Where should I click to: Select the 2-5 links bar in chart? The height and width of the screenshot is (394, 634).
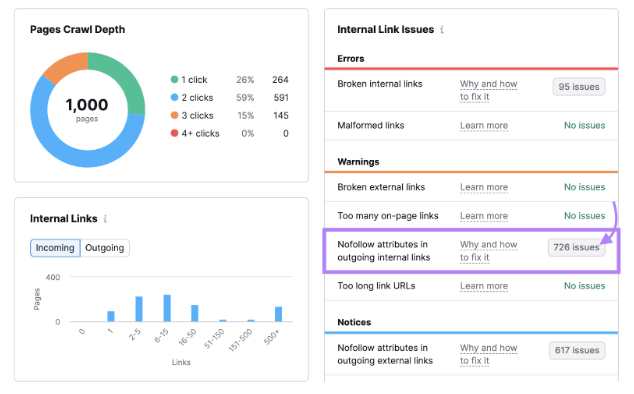tap(139, 309)
